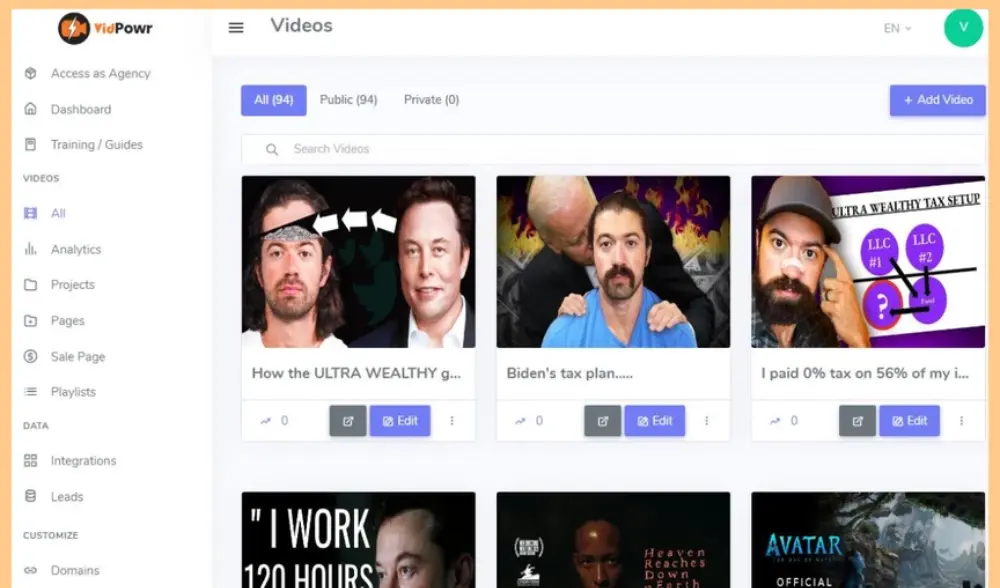Open the Biden's tax plan thumbnail

coord(614,261)
